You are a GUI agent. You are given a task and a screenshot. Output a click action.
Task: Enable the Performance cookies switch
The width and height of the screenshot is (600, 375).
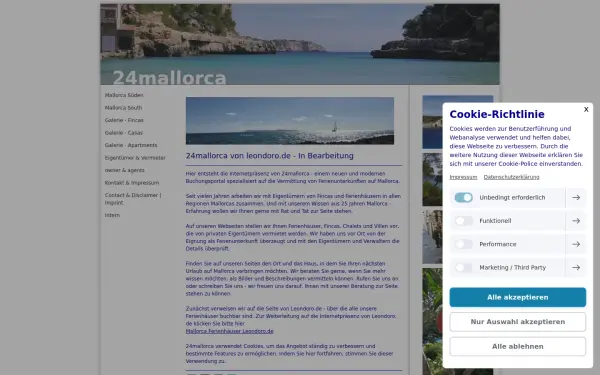click(x=463, y=244)
